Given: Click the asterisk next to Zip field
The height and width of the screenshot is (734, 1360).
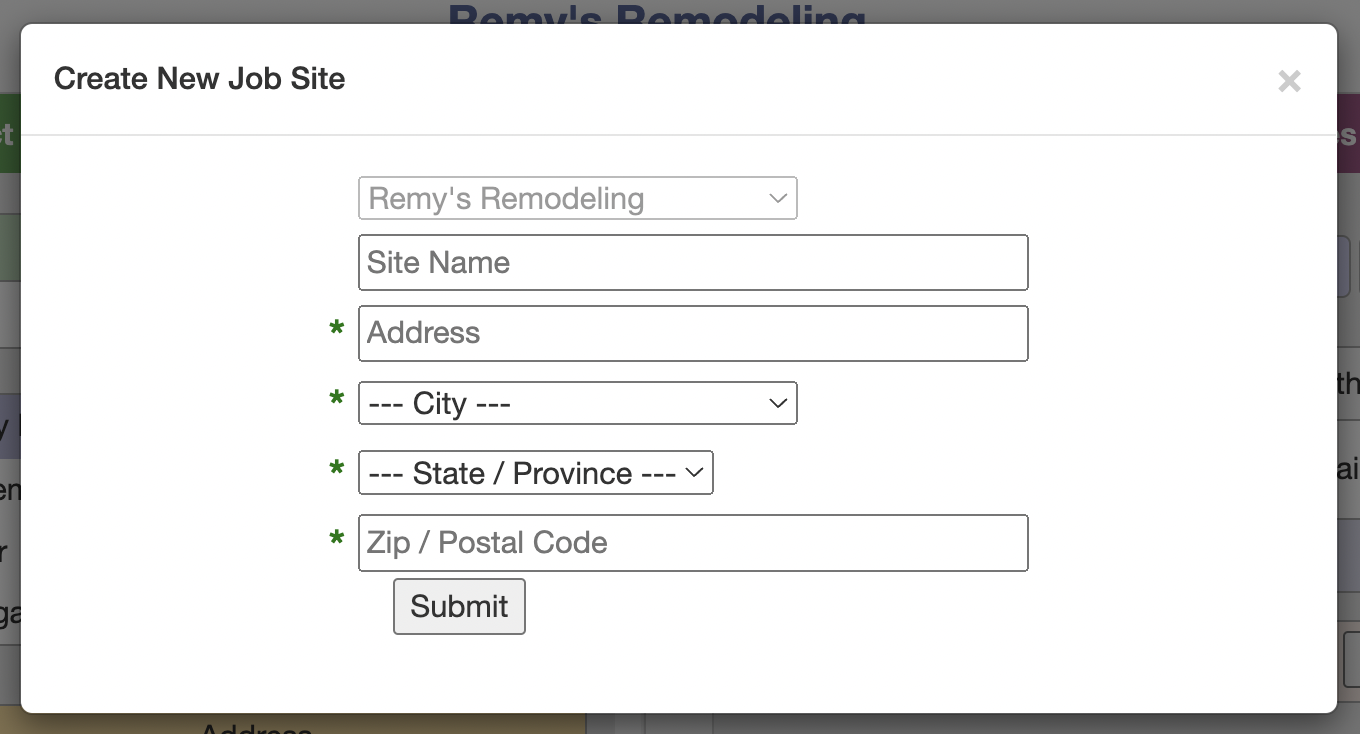Looking at the screenshot, I should 337,541.
